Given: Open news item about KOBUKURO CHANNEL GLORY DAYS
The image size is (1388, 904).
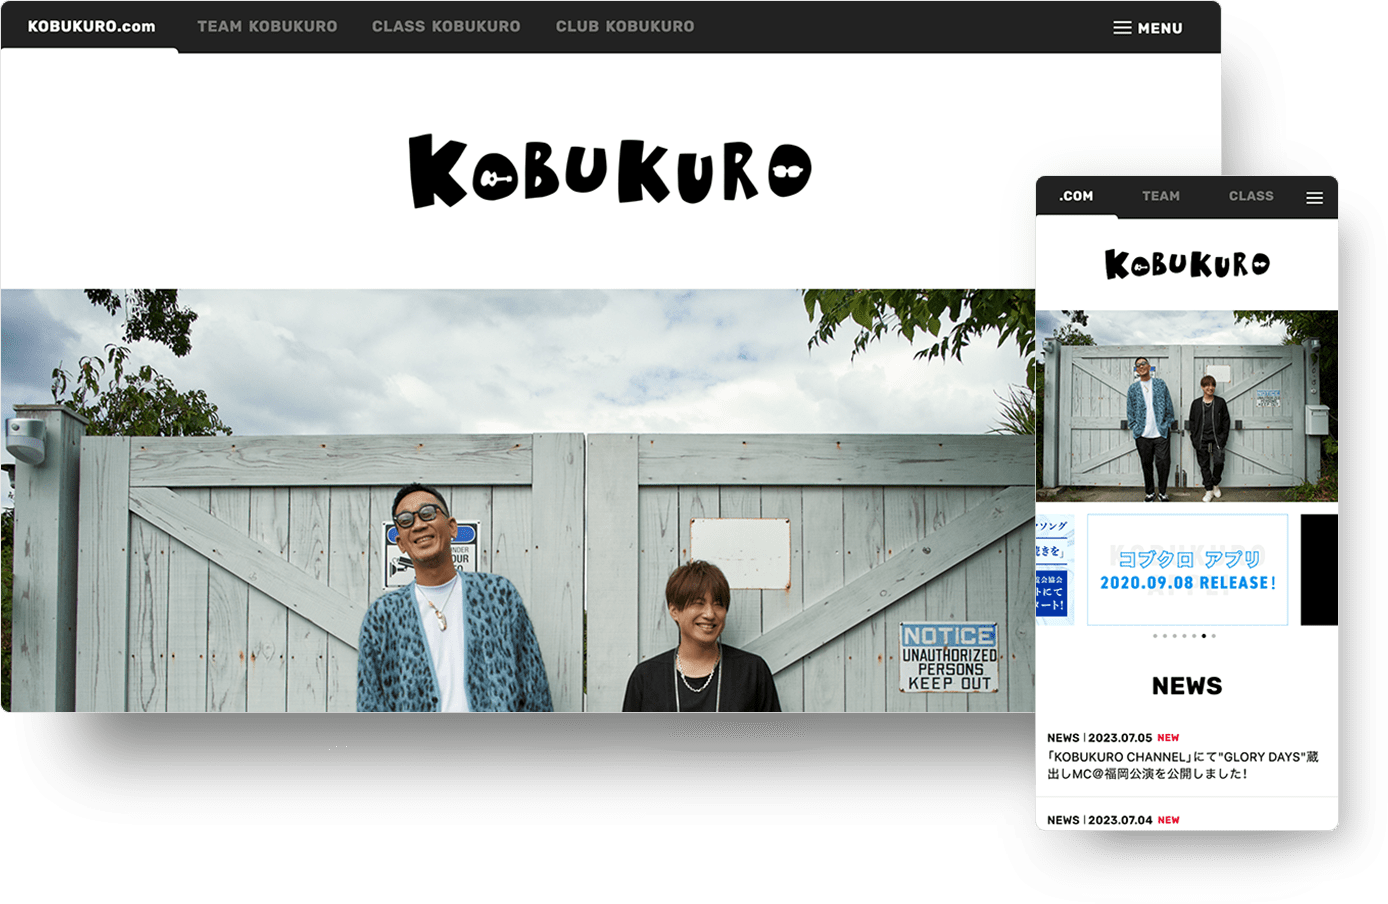Looking at the screenshot, I should [1183, 765].
